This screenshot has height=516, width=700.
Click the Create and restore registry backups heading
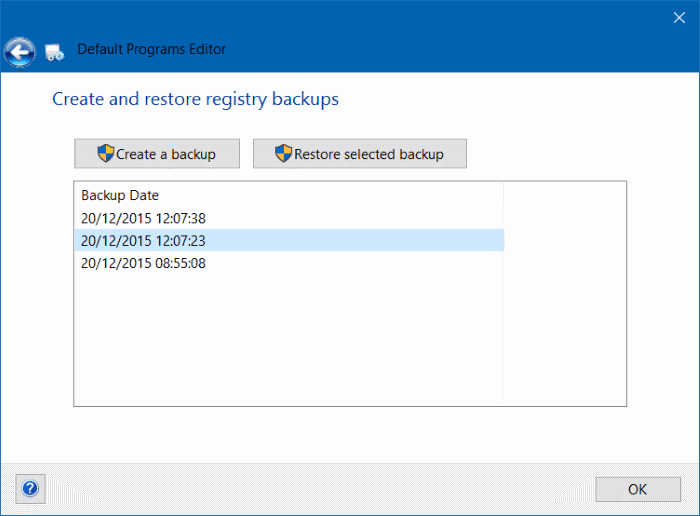click(196, 99)
